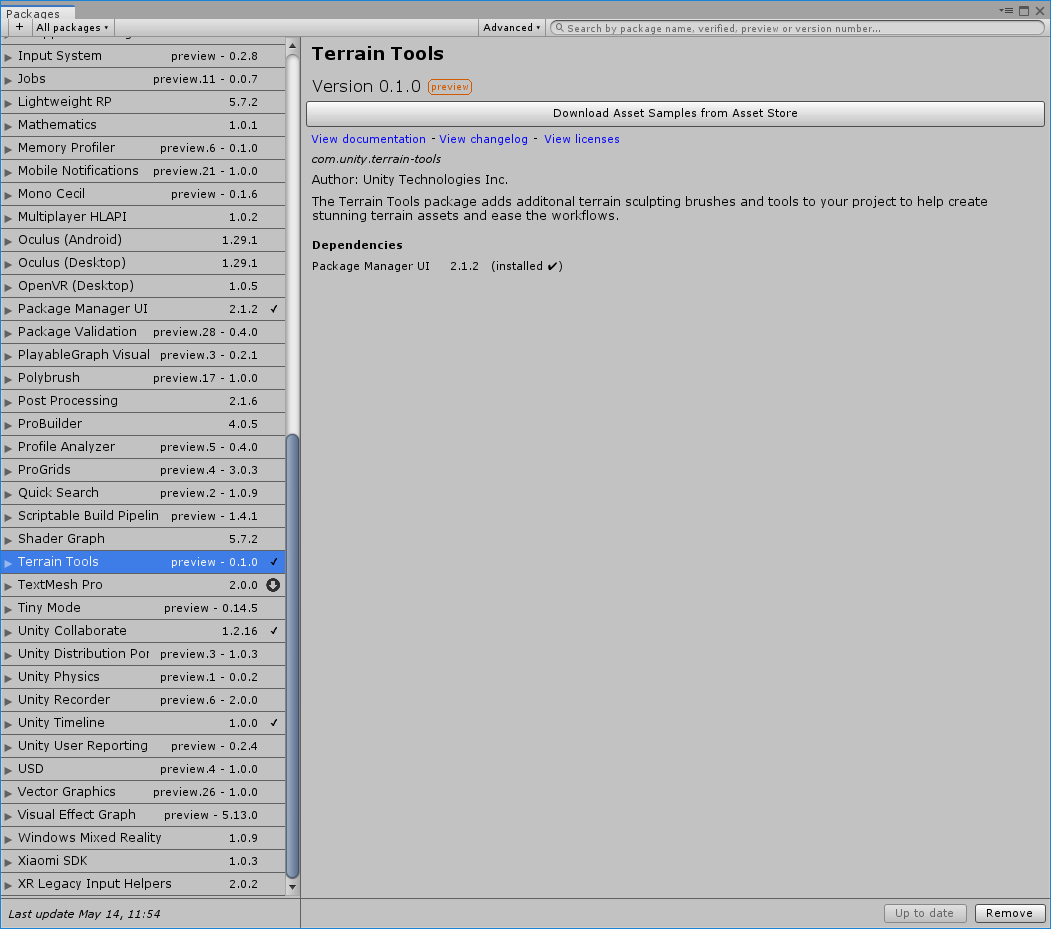Select the Vector Graphics package
This screenshot has height=929, width=1051.
click(x=143, y=792)
